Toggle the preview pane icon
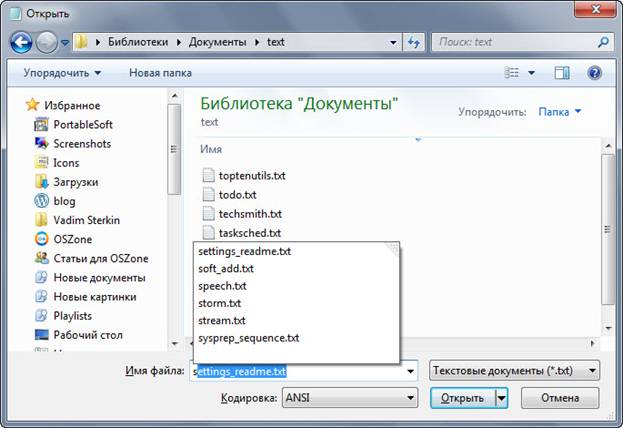Screen dimensions: 623x428 [562, 73]
